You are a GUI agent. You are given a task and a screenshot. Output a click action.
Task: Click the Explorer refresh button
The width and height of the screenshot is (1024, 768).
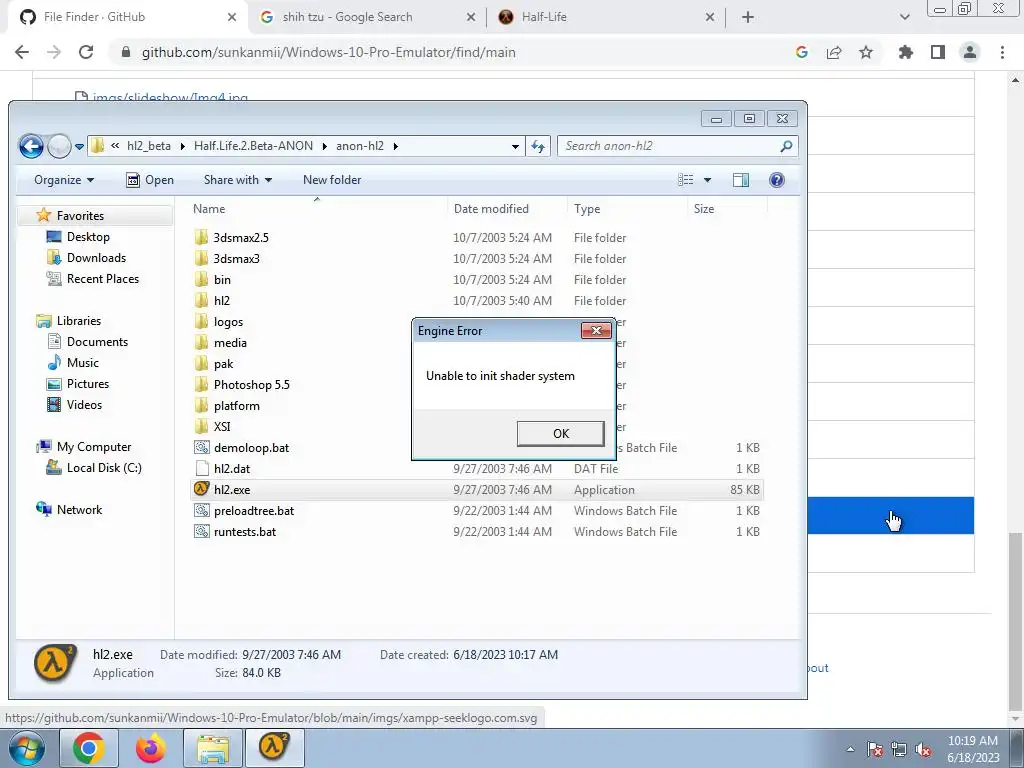tap(538, 146)
